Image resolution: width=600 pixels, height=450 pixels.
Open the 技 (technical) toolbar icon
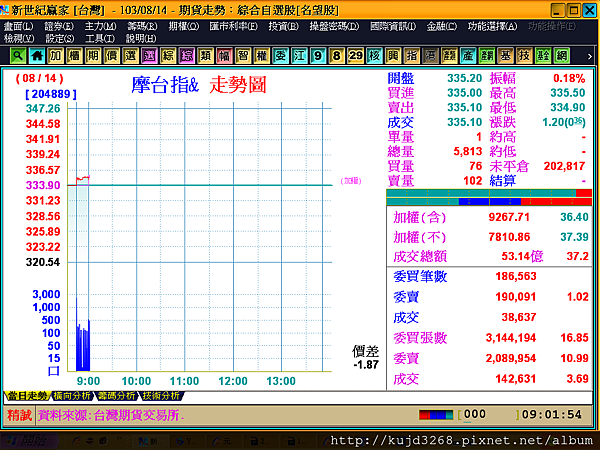click(524, 56)
